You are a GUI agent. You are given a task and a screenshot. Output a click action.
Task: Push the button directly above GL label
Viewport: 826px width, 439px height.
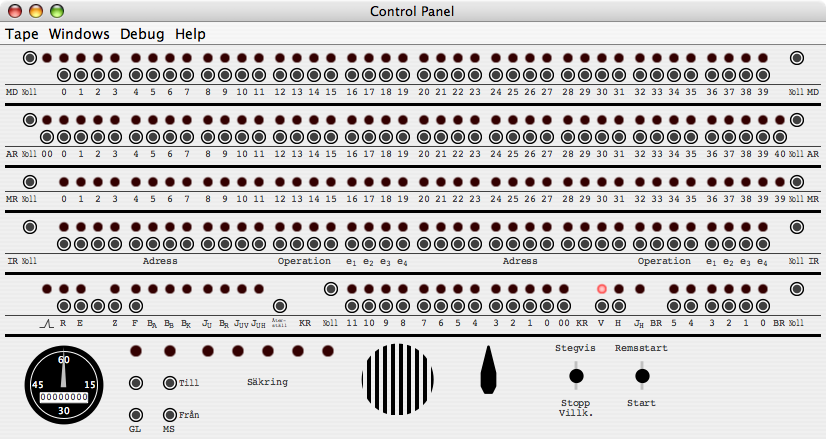click(136, 415)
